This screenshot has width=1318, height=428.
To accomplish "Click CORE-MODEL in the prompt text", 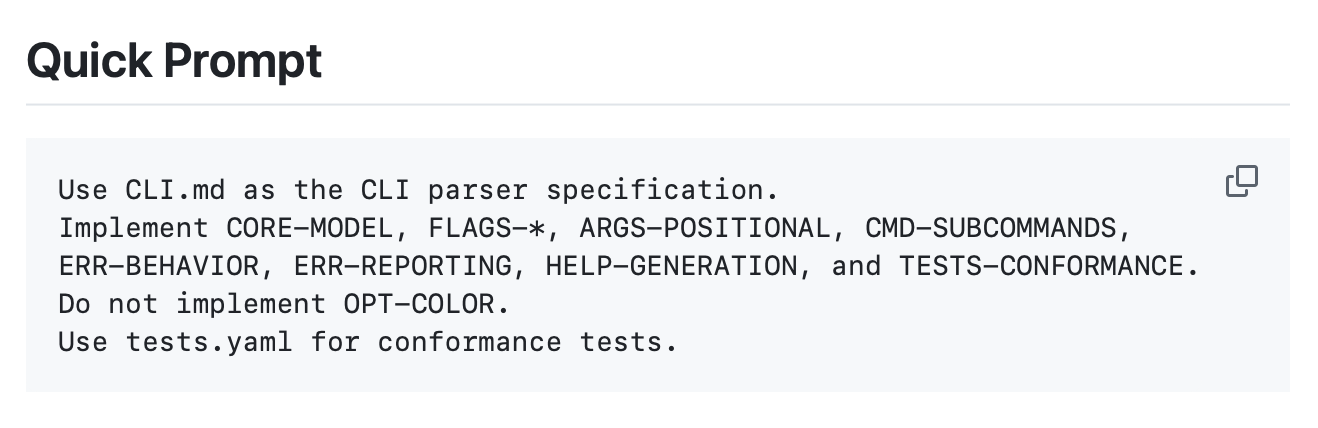I will tap(311, 228).
